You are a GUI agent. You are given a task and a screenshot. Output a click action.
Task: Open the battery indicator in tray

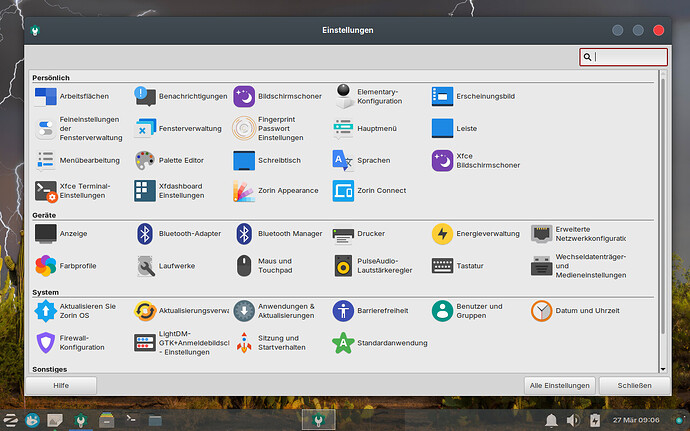click(x=595, y=420)
